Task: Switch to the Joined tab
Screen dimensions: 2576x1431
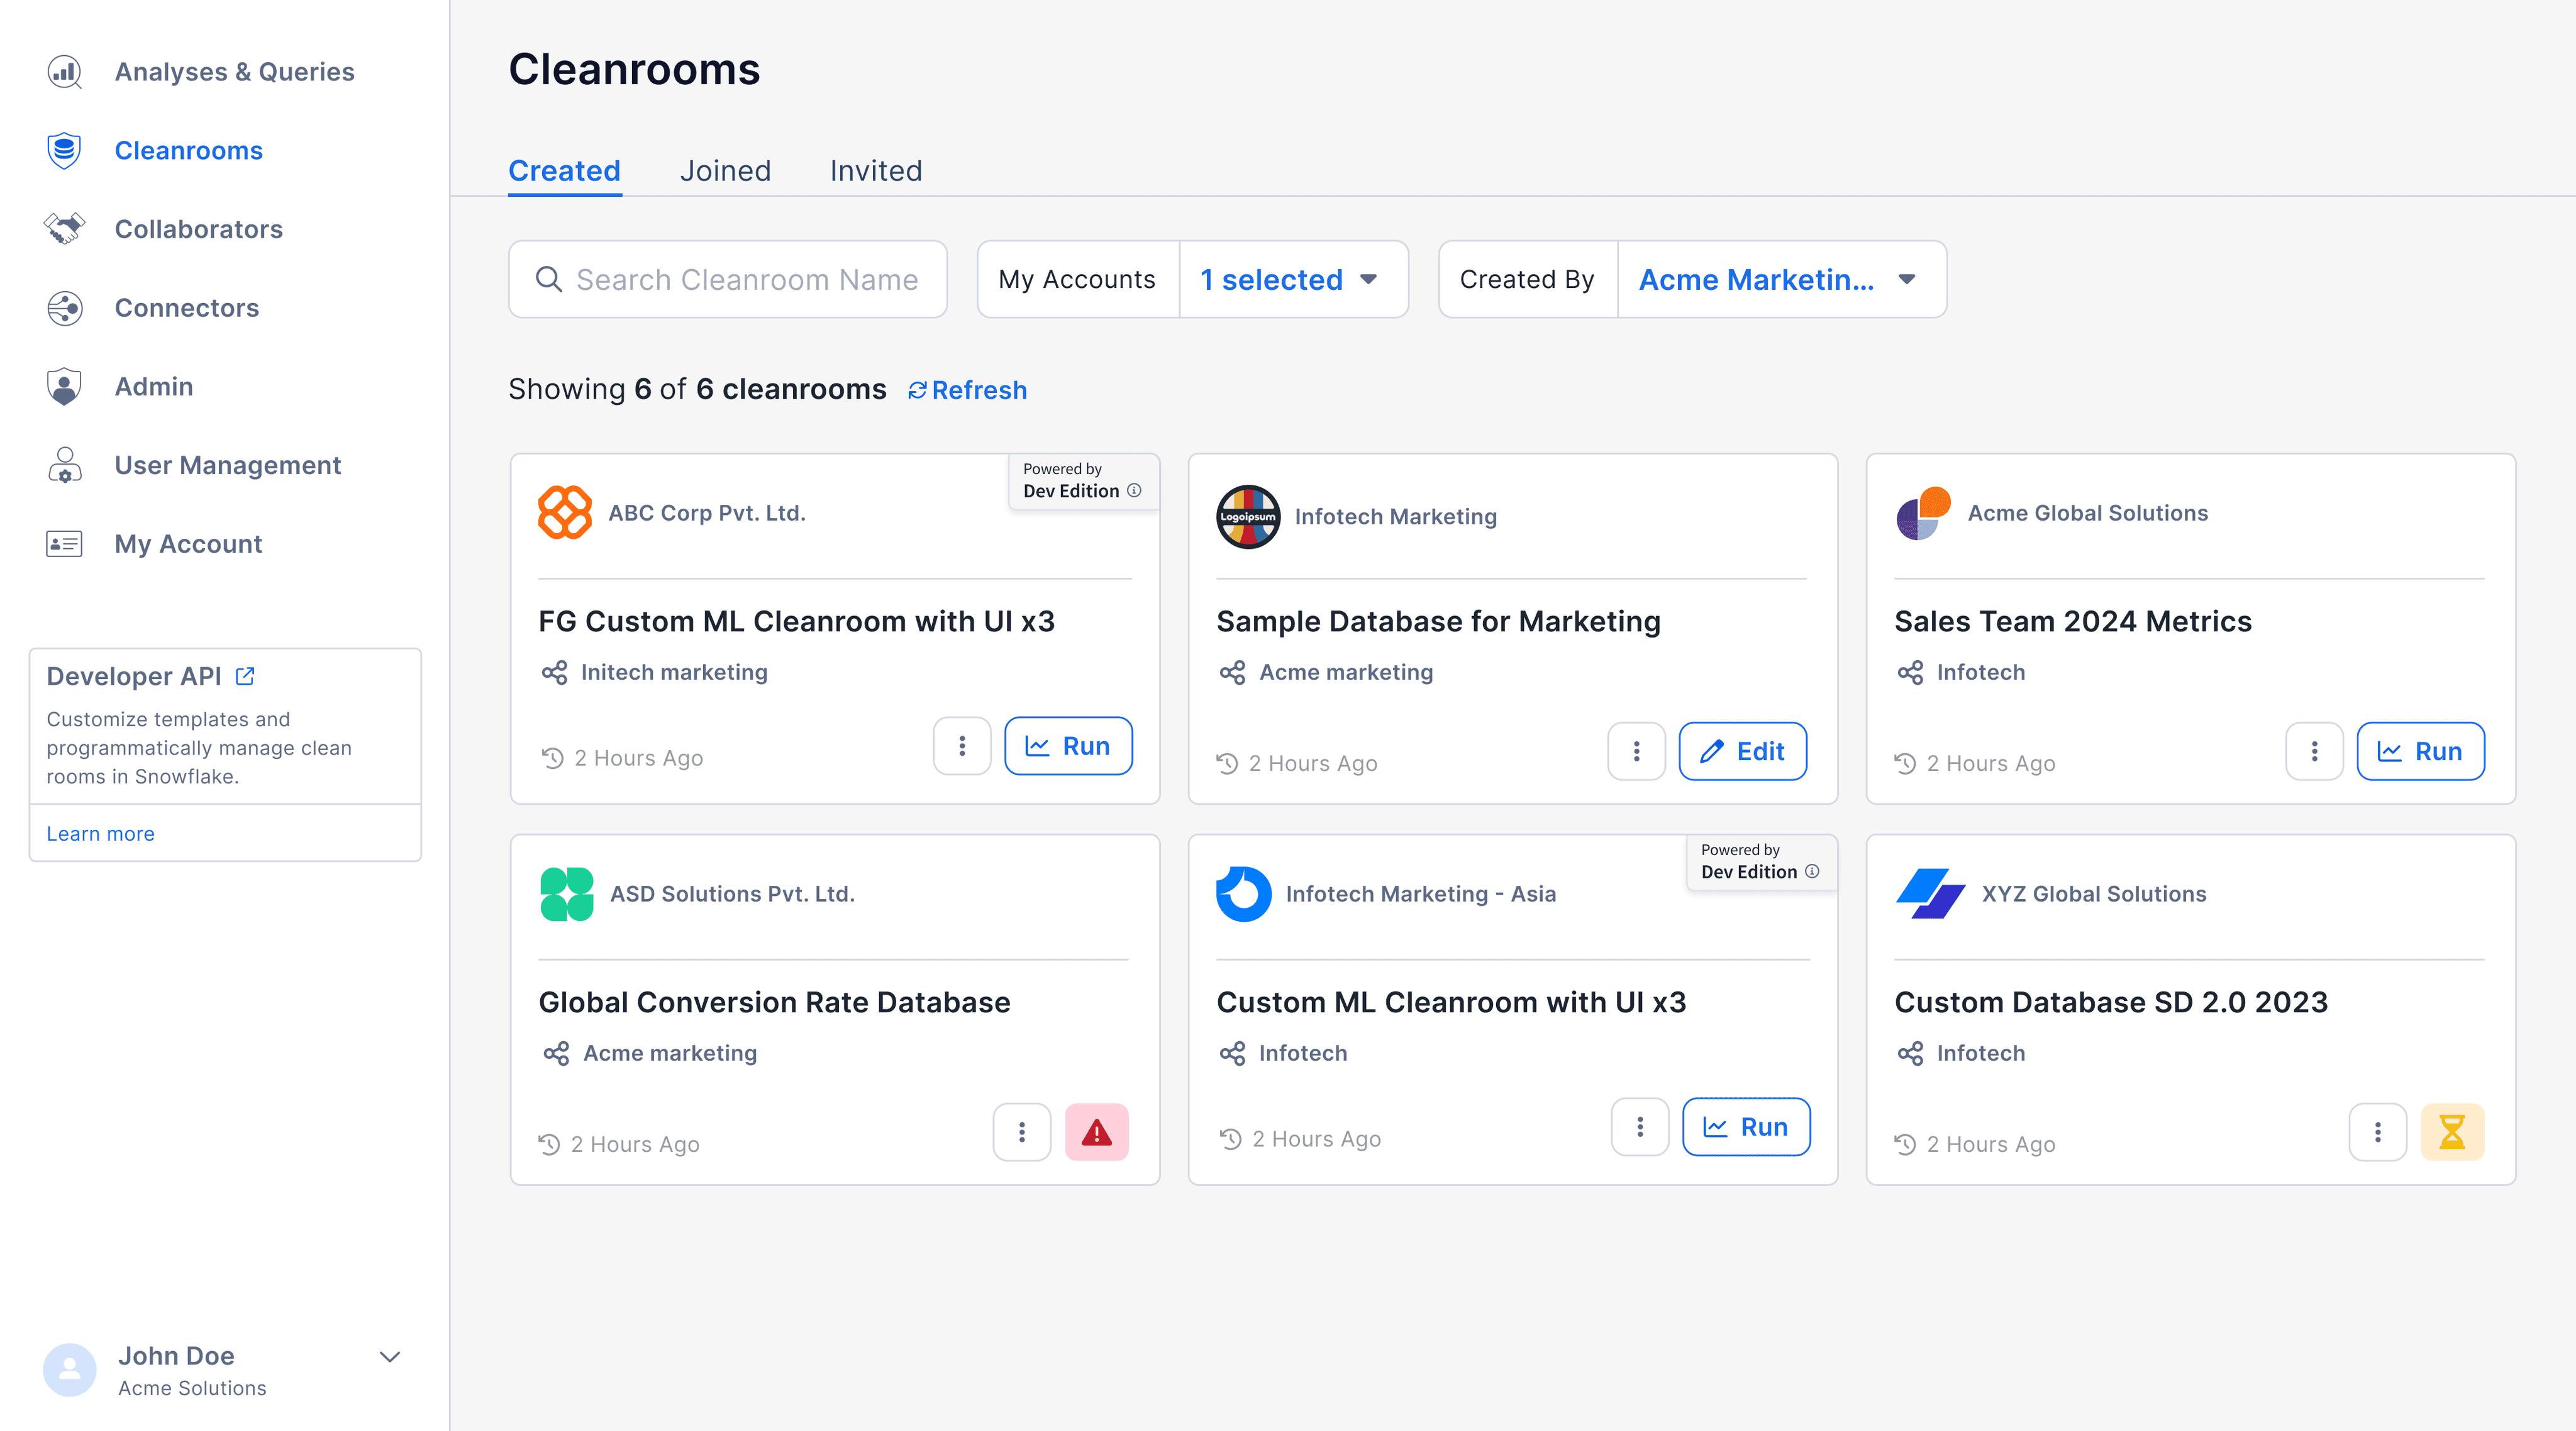Action: click(x=725, y=171)
